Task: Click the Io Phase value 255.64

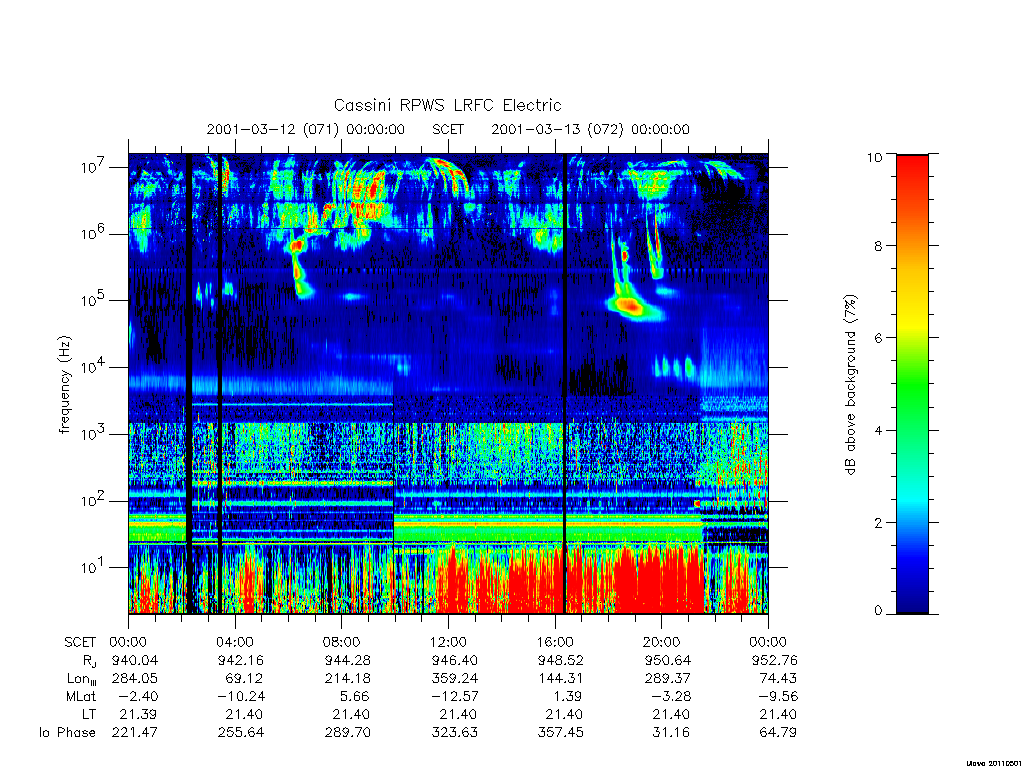Action: coord(241,733)
